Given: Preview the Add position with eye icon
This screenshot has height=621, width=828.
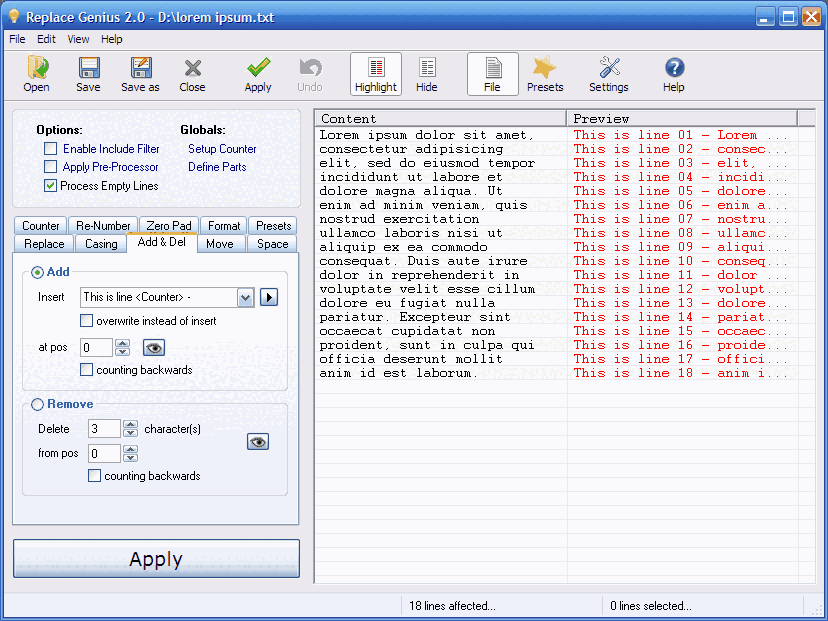Looking at the screenshot, I should tap(154, 348).
